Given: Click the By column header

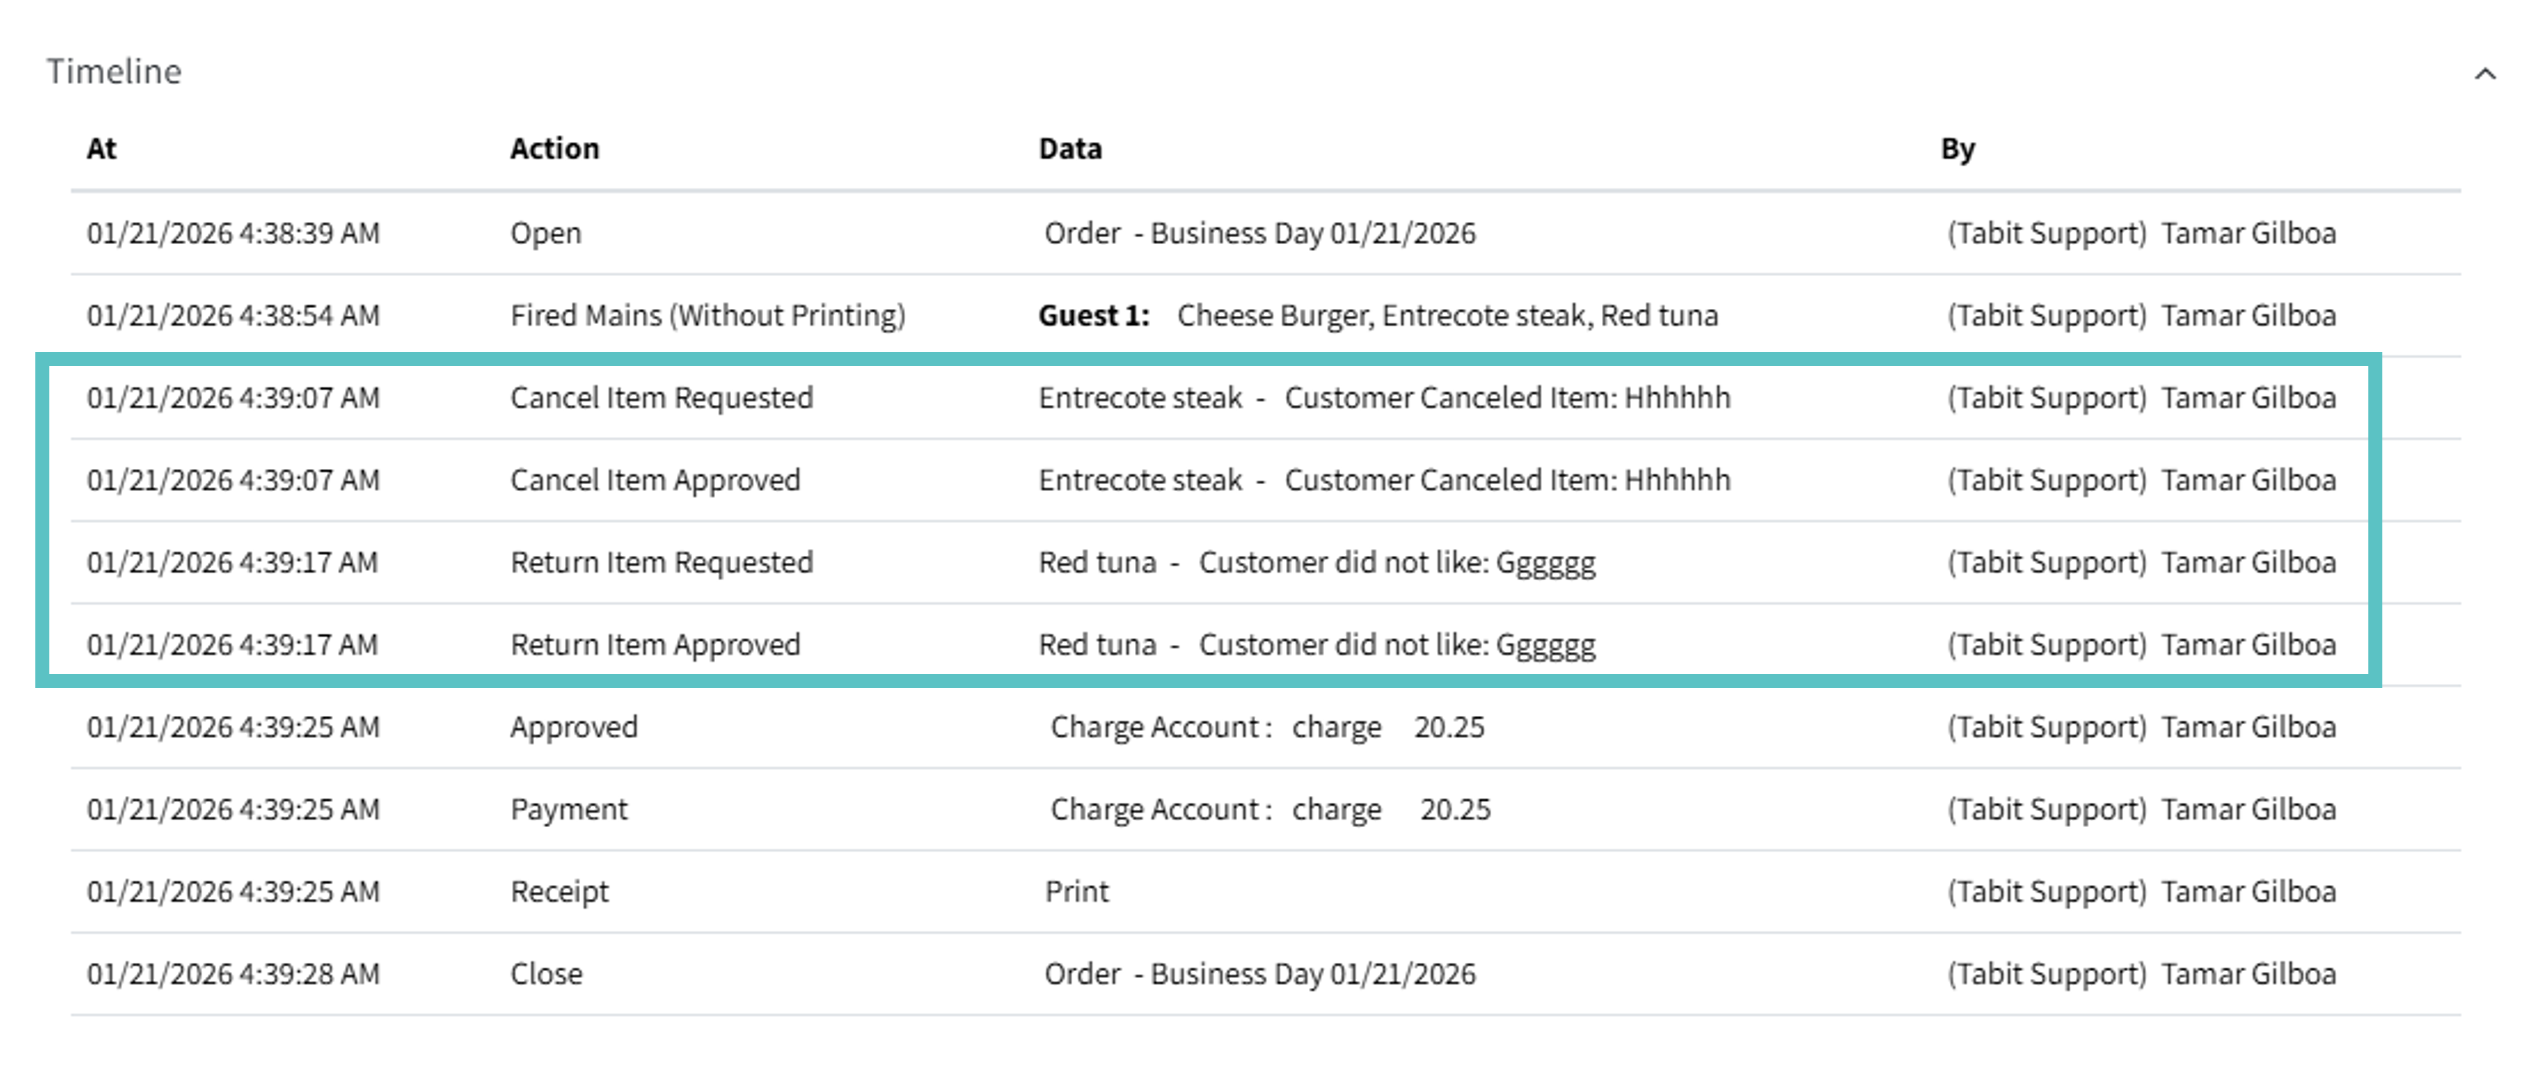Looking at the screenshot, I should [x=1957, y=149].
